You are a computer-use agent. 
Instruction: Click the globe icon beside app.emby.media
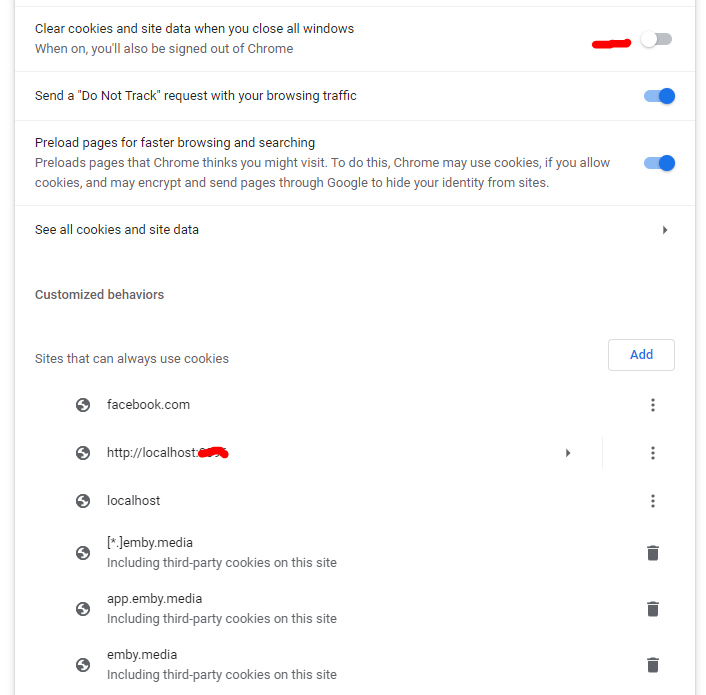(83, 609)
